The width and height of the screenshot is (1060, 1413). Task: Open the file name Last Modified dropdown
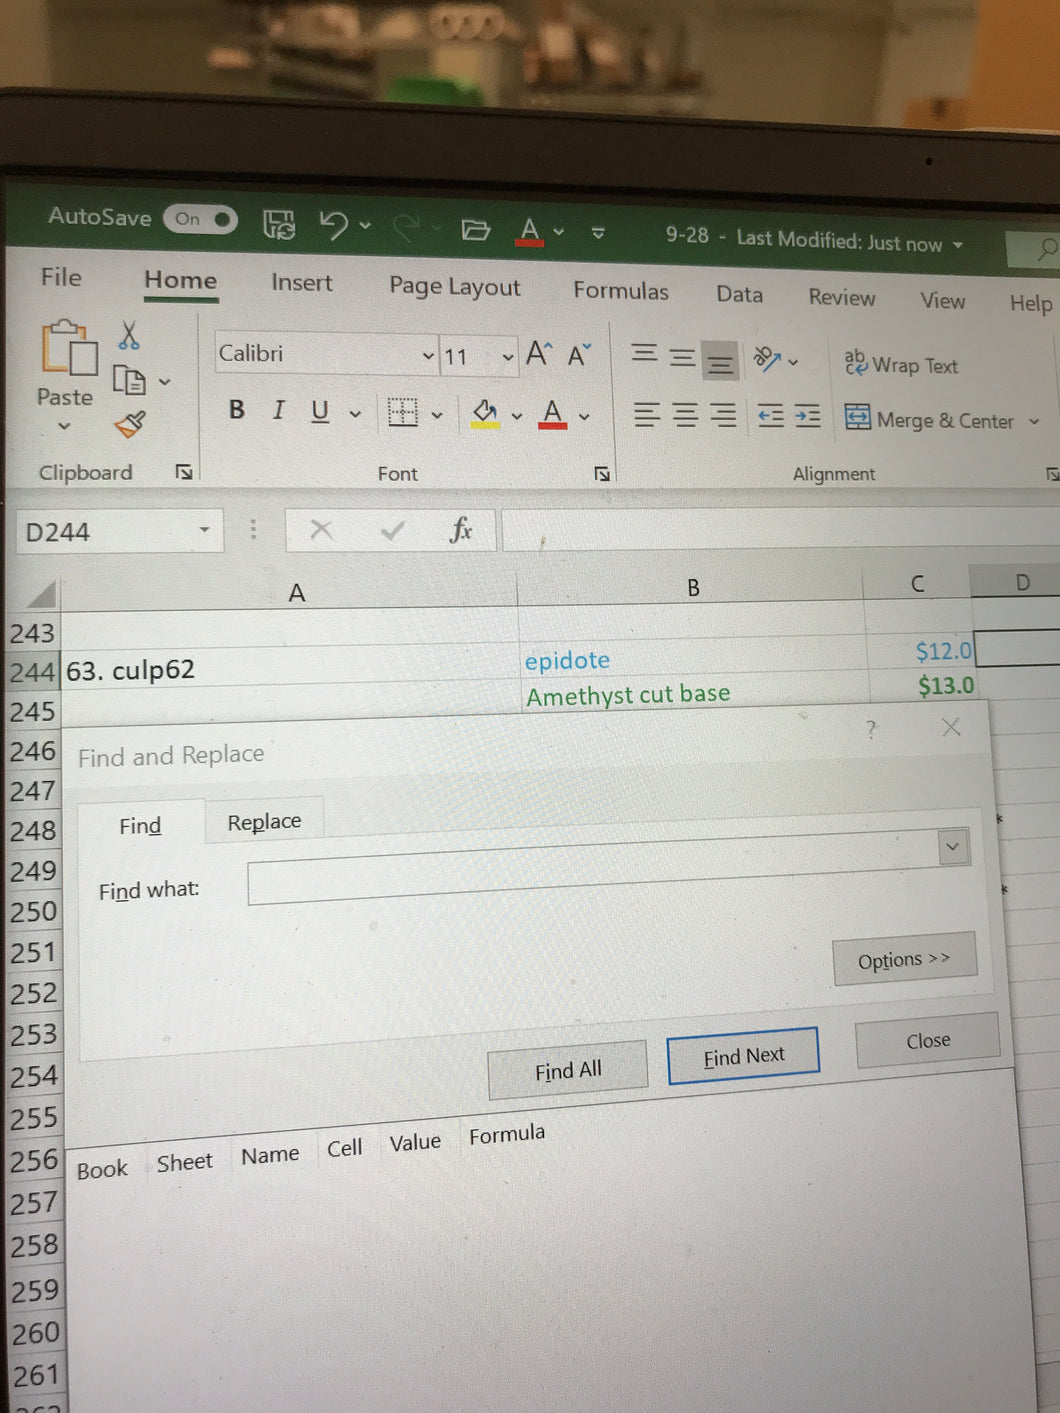point(958,245)
